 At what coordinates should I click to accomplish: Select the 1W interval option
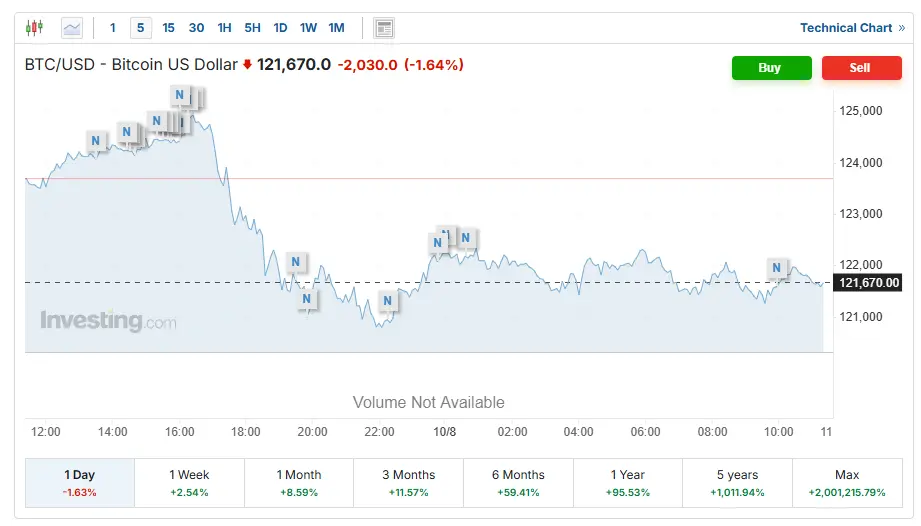(308, 28)
